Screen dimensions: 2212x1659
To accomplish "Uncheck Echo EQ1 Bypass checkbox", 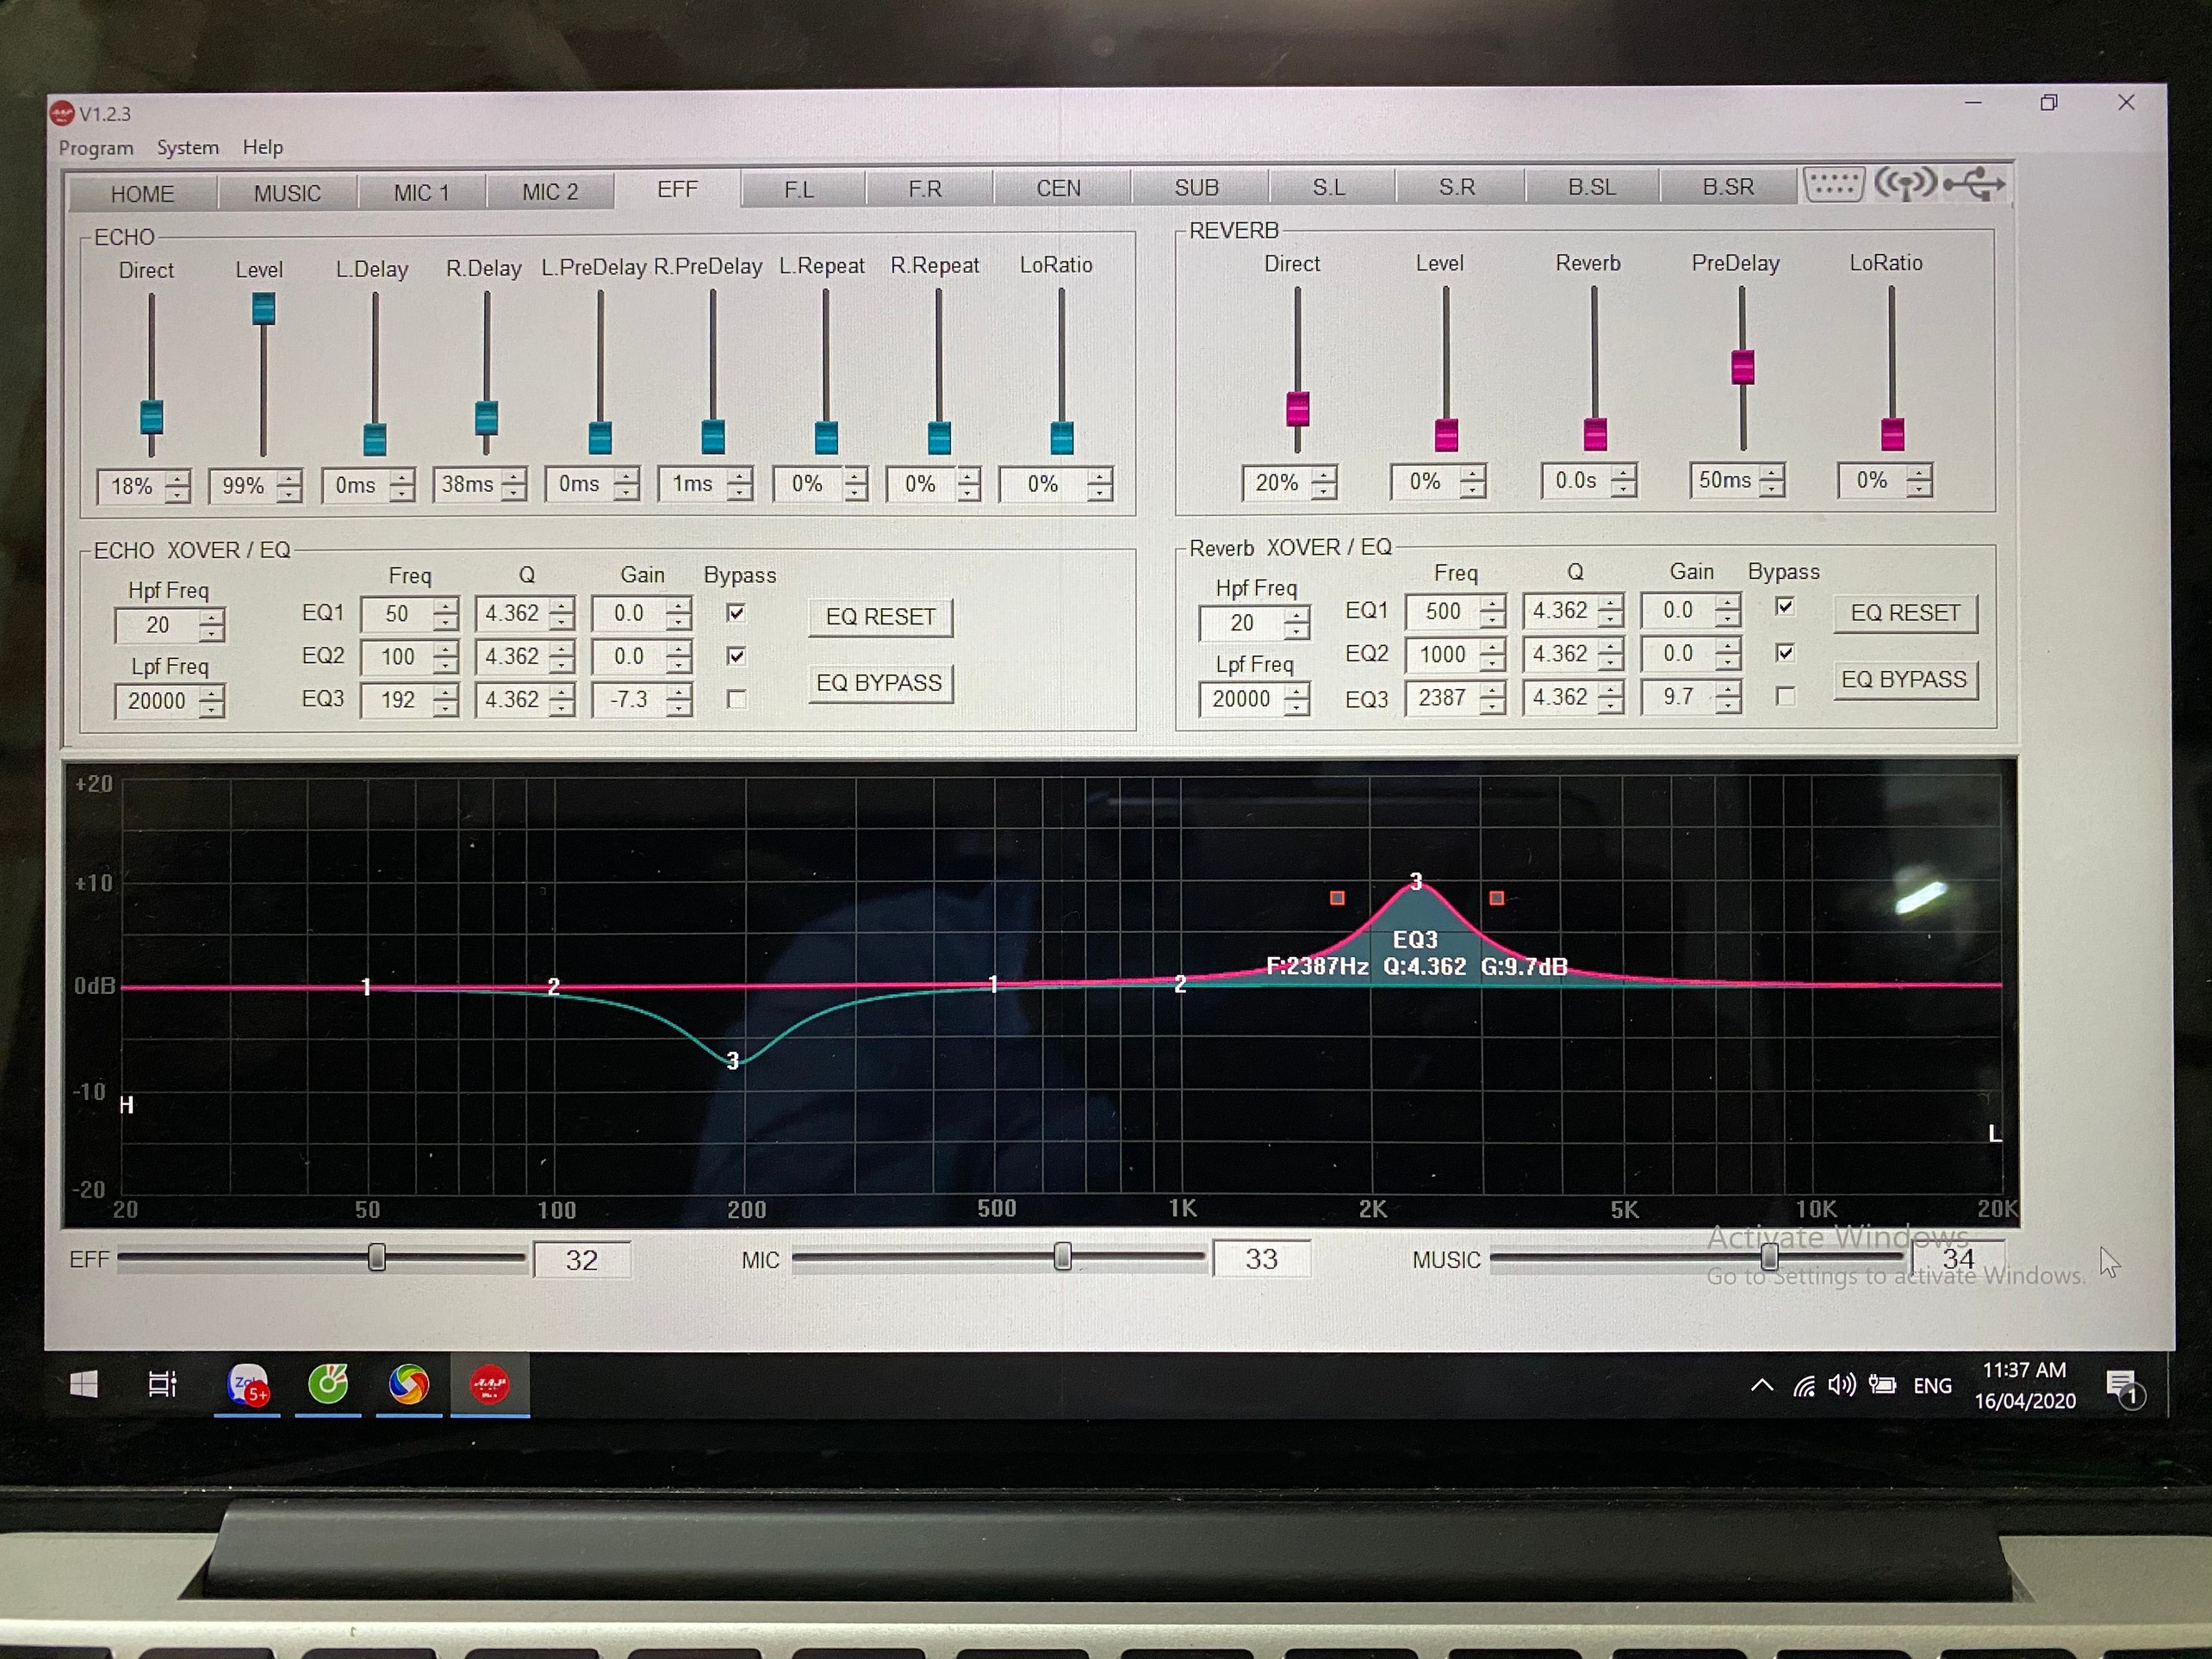I will click(736, 613).
